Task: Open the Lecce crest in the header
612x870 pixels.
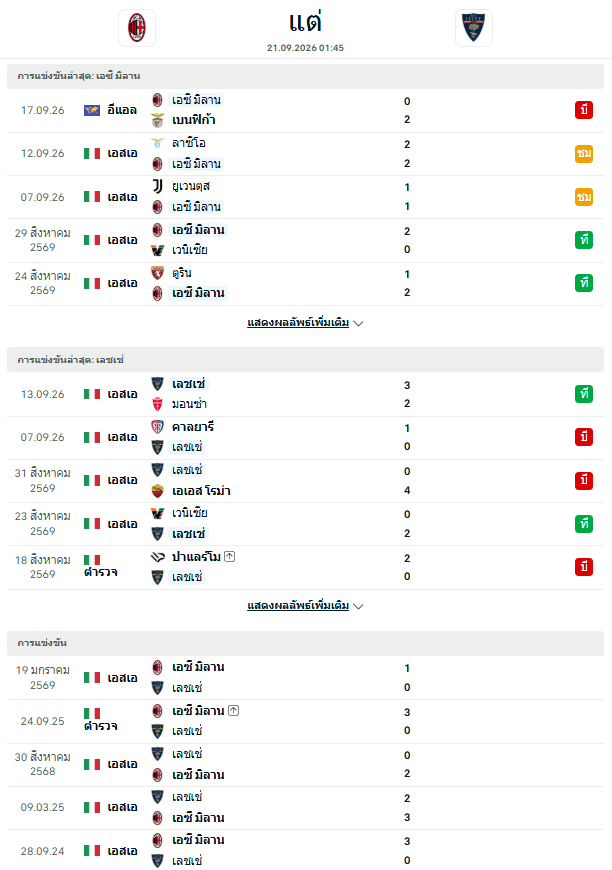Action: pos(474,28)
